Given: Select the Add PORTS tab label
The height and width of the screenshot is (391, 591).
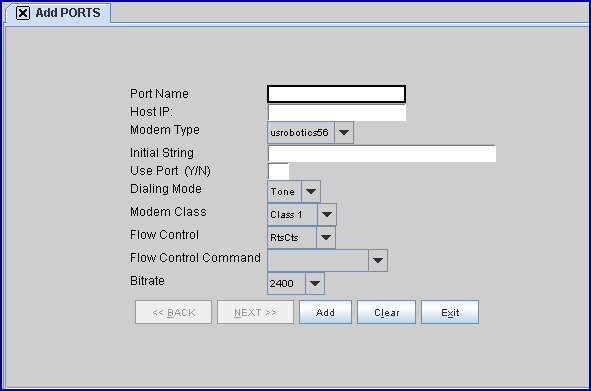Looking at the screenshot, I should tap(68, 13).
